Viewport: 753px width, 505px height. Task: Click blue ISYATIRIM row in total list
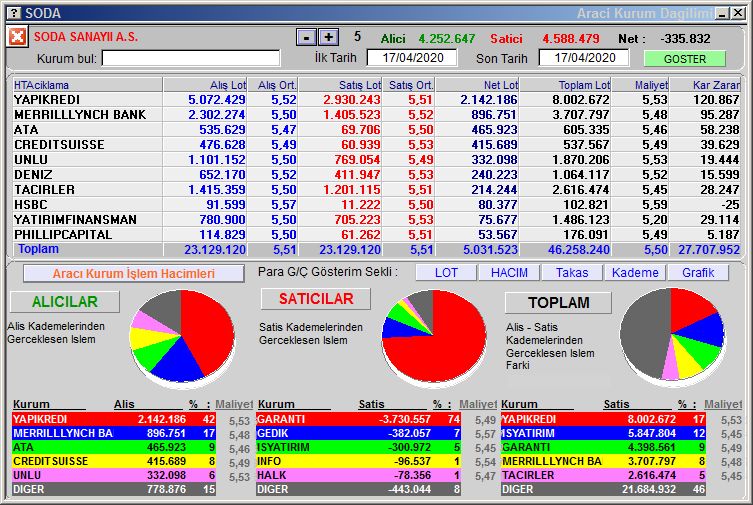pyautogui.click(x=603, y=433)
